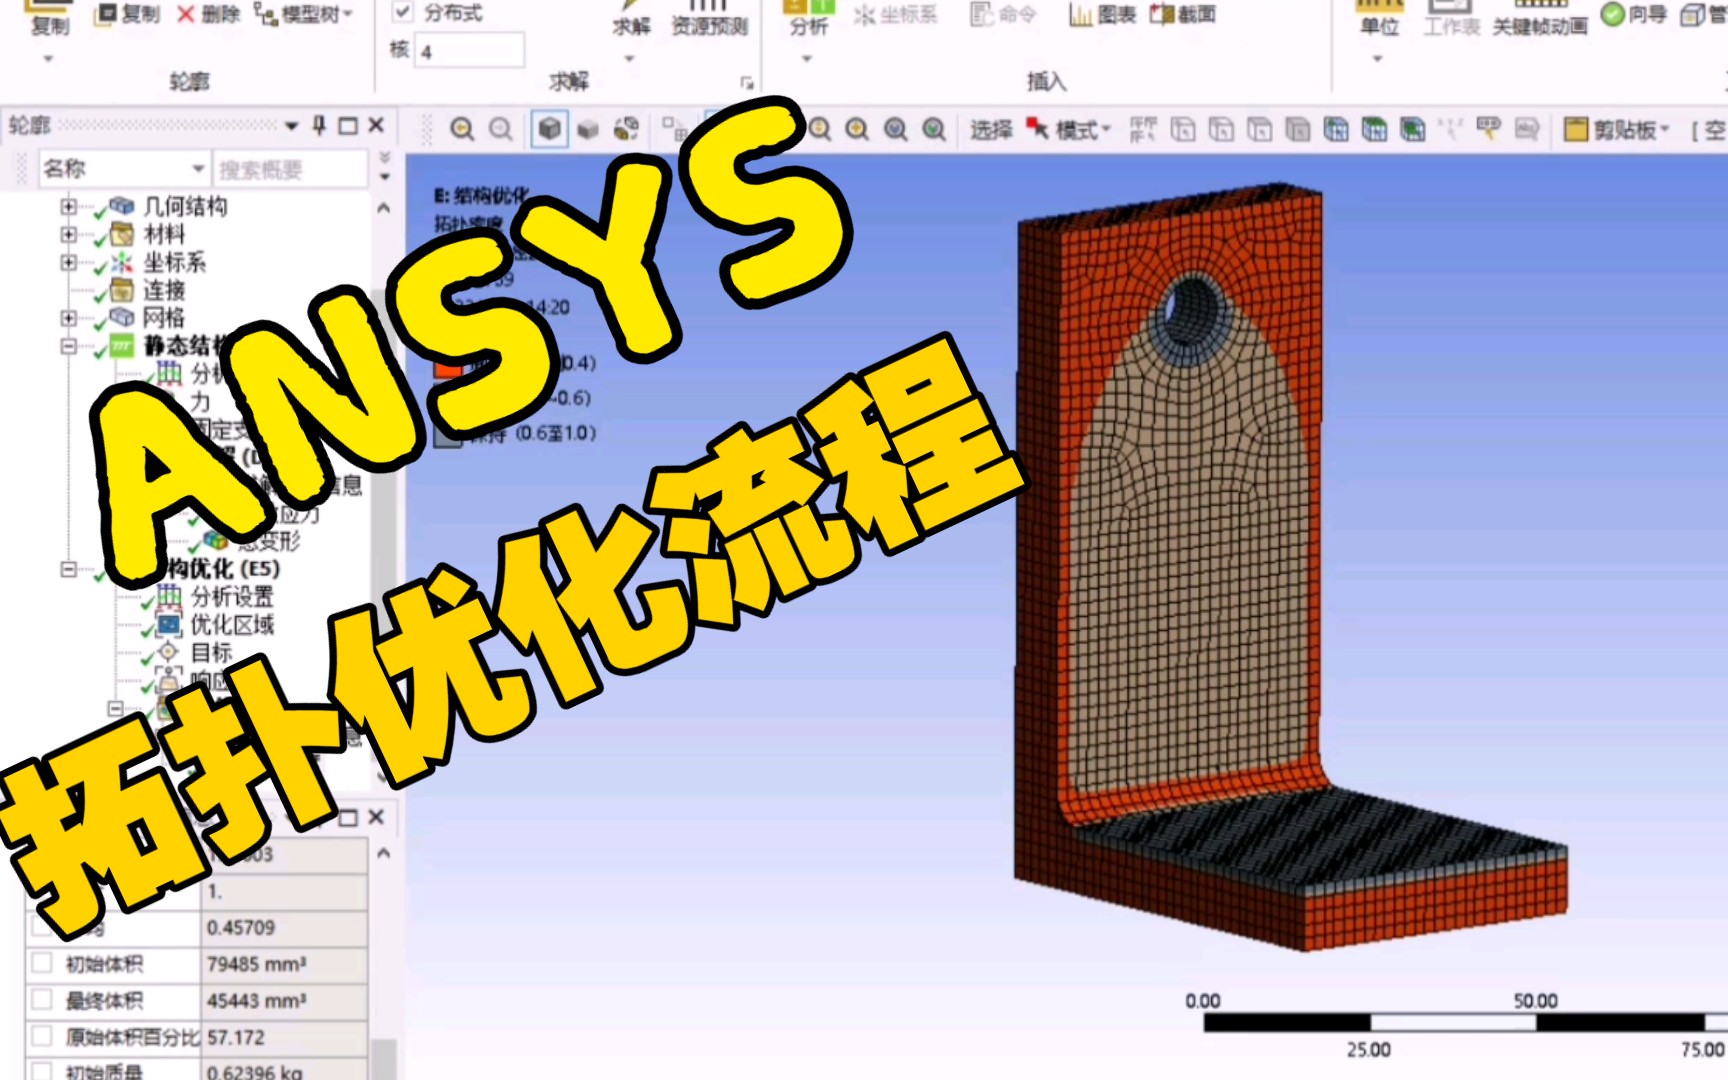
Task: Pin the 轮廓 outline panel
Action: pos(319,125)
